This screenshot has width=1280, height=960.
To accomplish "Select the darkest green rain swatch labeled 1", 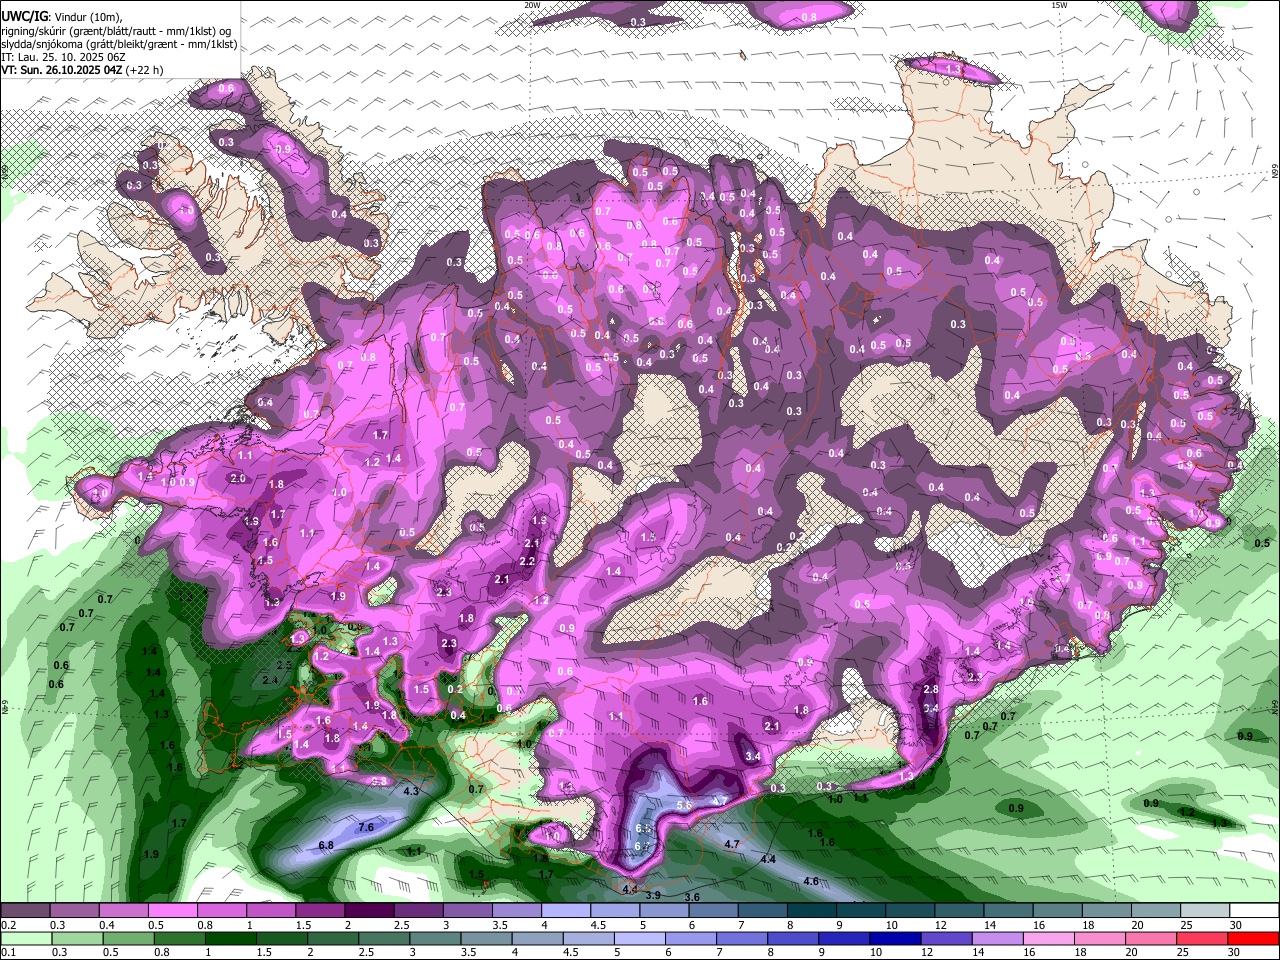I will (x=230, y=938).
